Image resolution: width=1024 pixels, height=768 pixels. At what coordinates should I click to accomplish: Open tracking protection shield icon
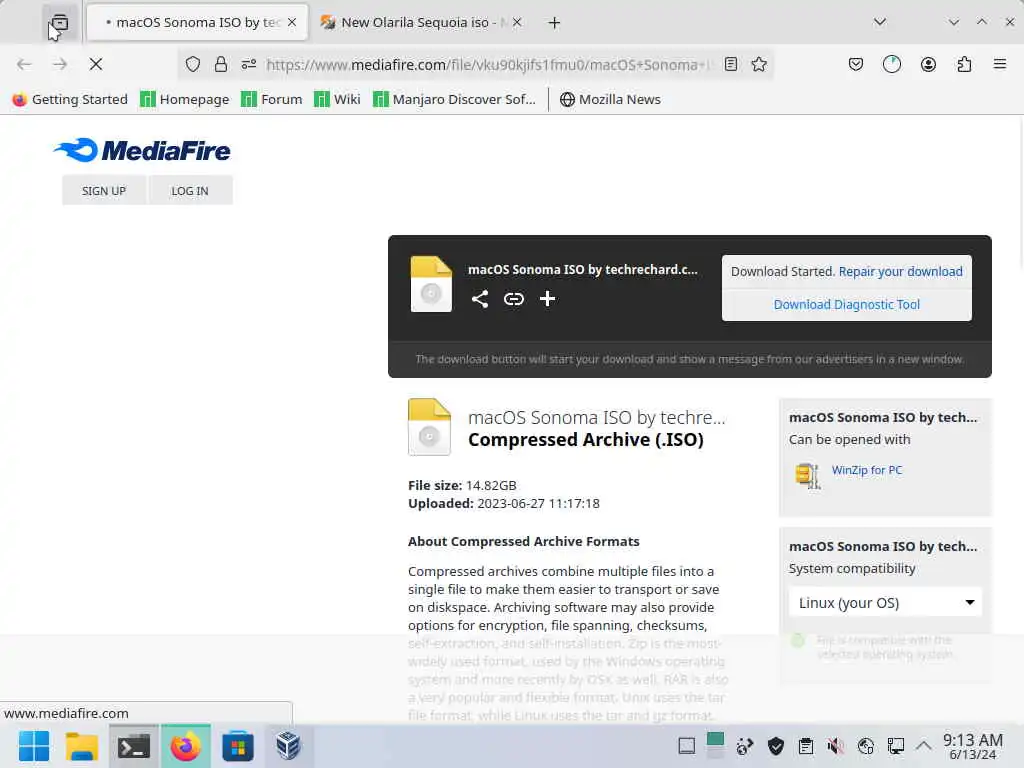point(193,64)
